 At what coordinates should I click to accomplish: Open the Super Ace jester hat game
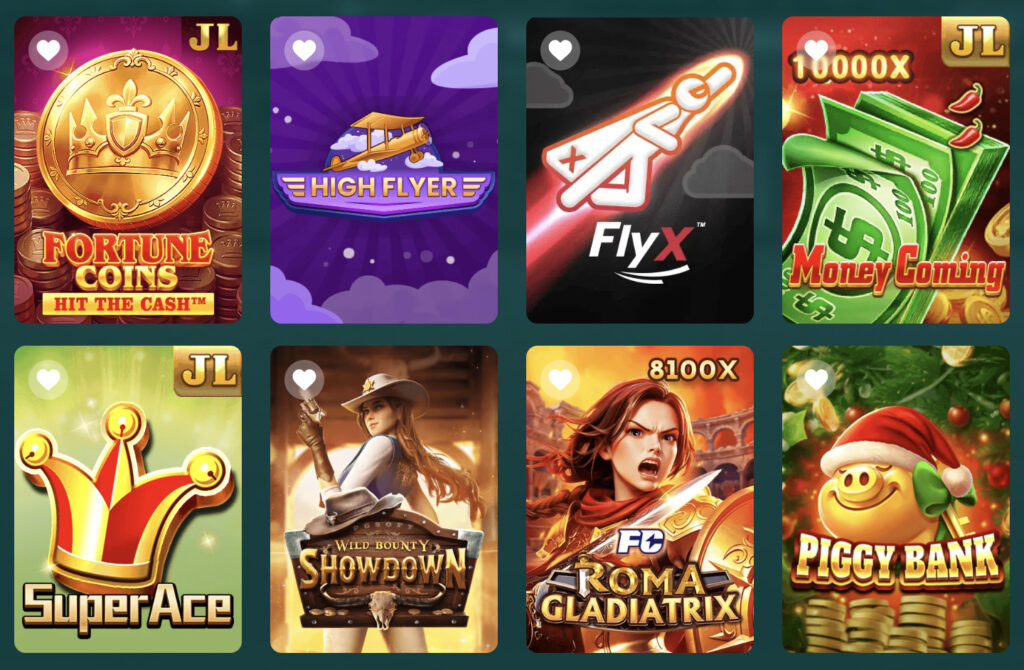point(128,499)
